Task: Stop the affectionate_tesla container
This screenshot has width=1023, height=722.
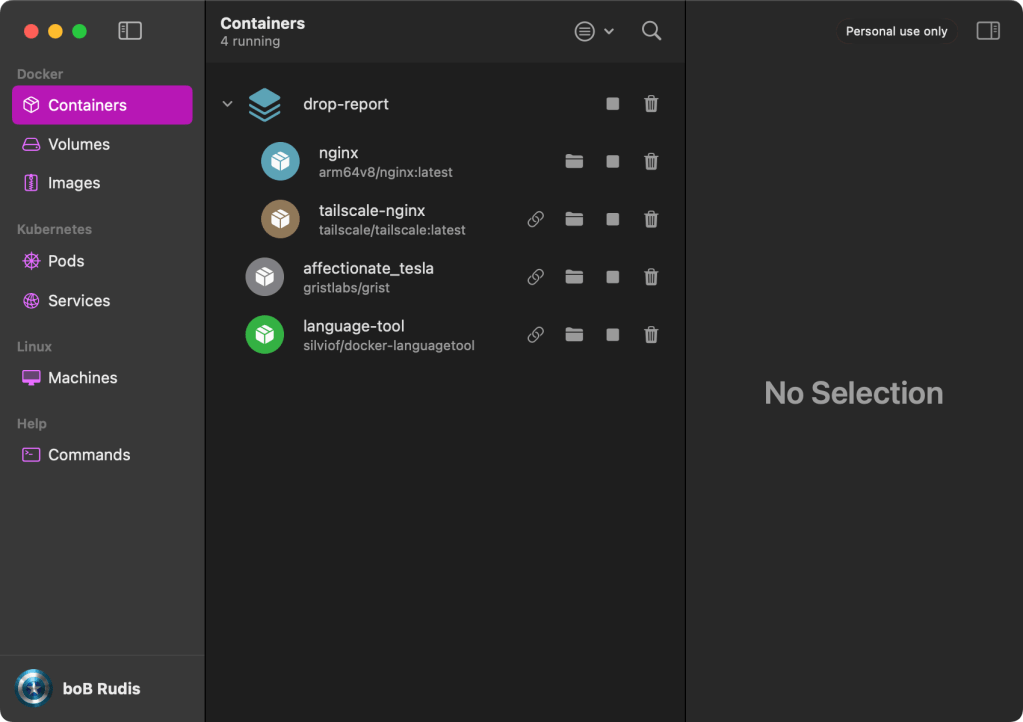Action: pyautogui.click(x=613, y=278)
